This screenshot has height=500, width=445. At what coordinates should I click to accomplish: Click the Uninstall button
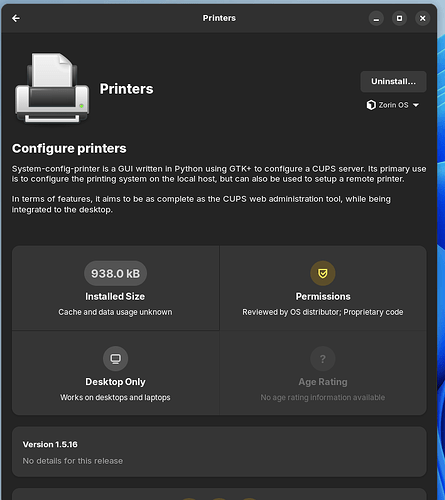pos(393,82)
